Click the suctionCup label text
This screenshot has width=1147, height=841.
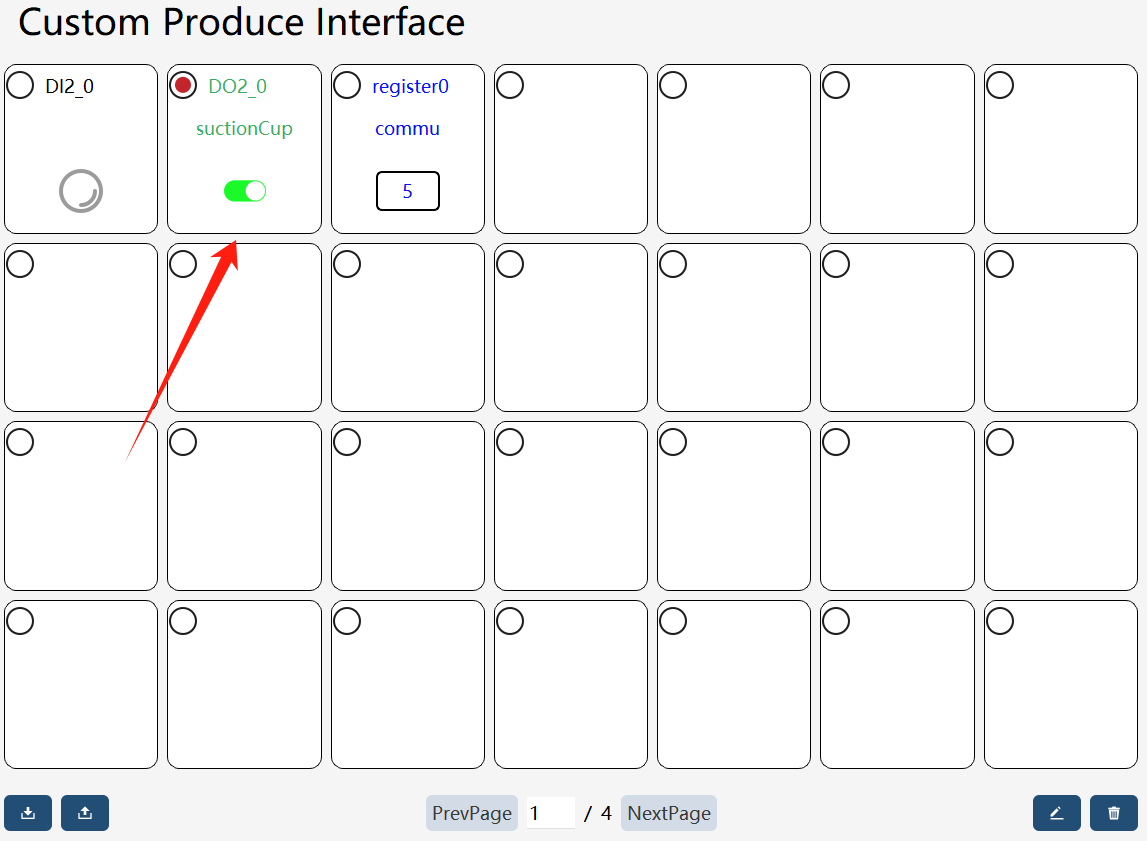coord(244,129)
